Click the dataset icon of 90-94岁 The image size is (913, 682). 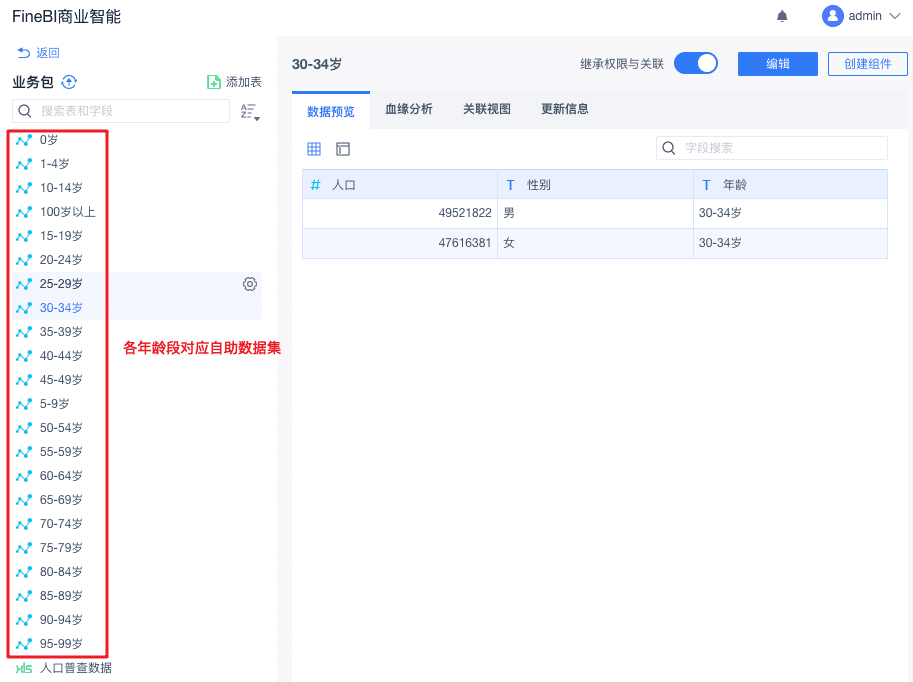click(x=24, y=620)
